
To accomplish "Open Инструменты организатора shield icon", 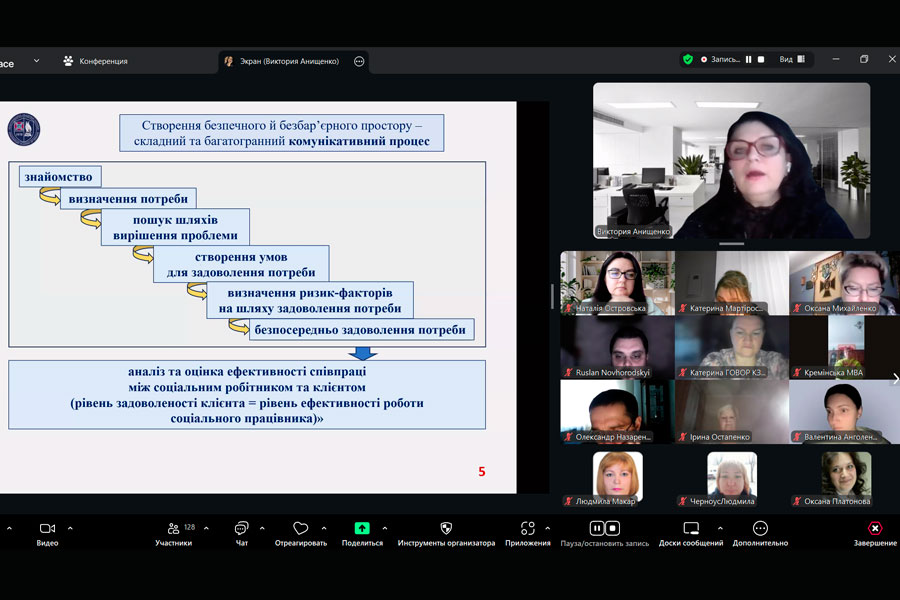I will click(x=446, y=528).
